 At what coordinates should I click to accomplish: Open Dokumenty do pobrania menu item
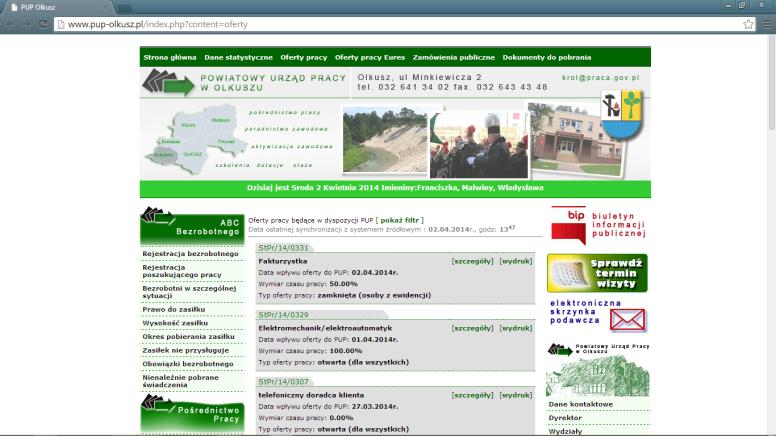[547, 57]
